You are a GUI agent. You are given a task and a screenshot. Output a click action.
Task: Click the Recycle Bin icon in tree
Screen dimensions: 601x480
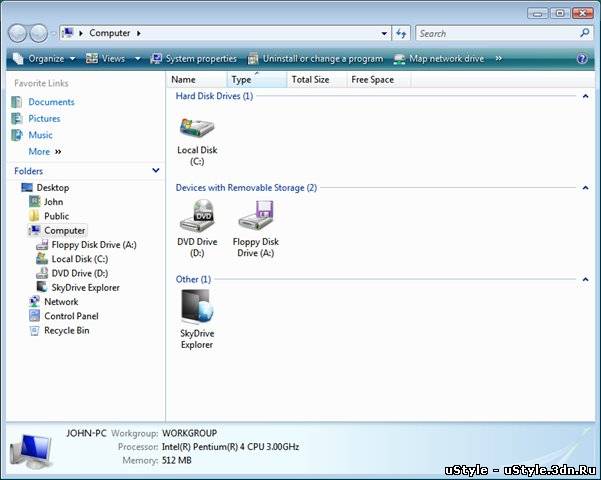coord(34,330)
